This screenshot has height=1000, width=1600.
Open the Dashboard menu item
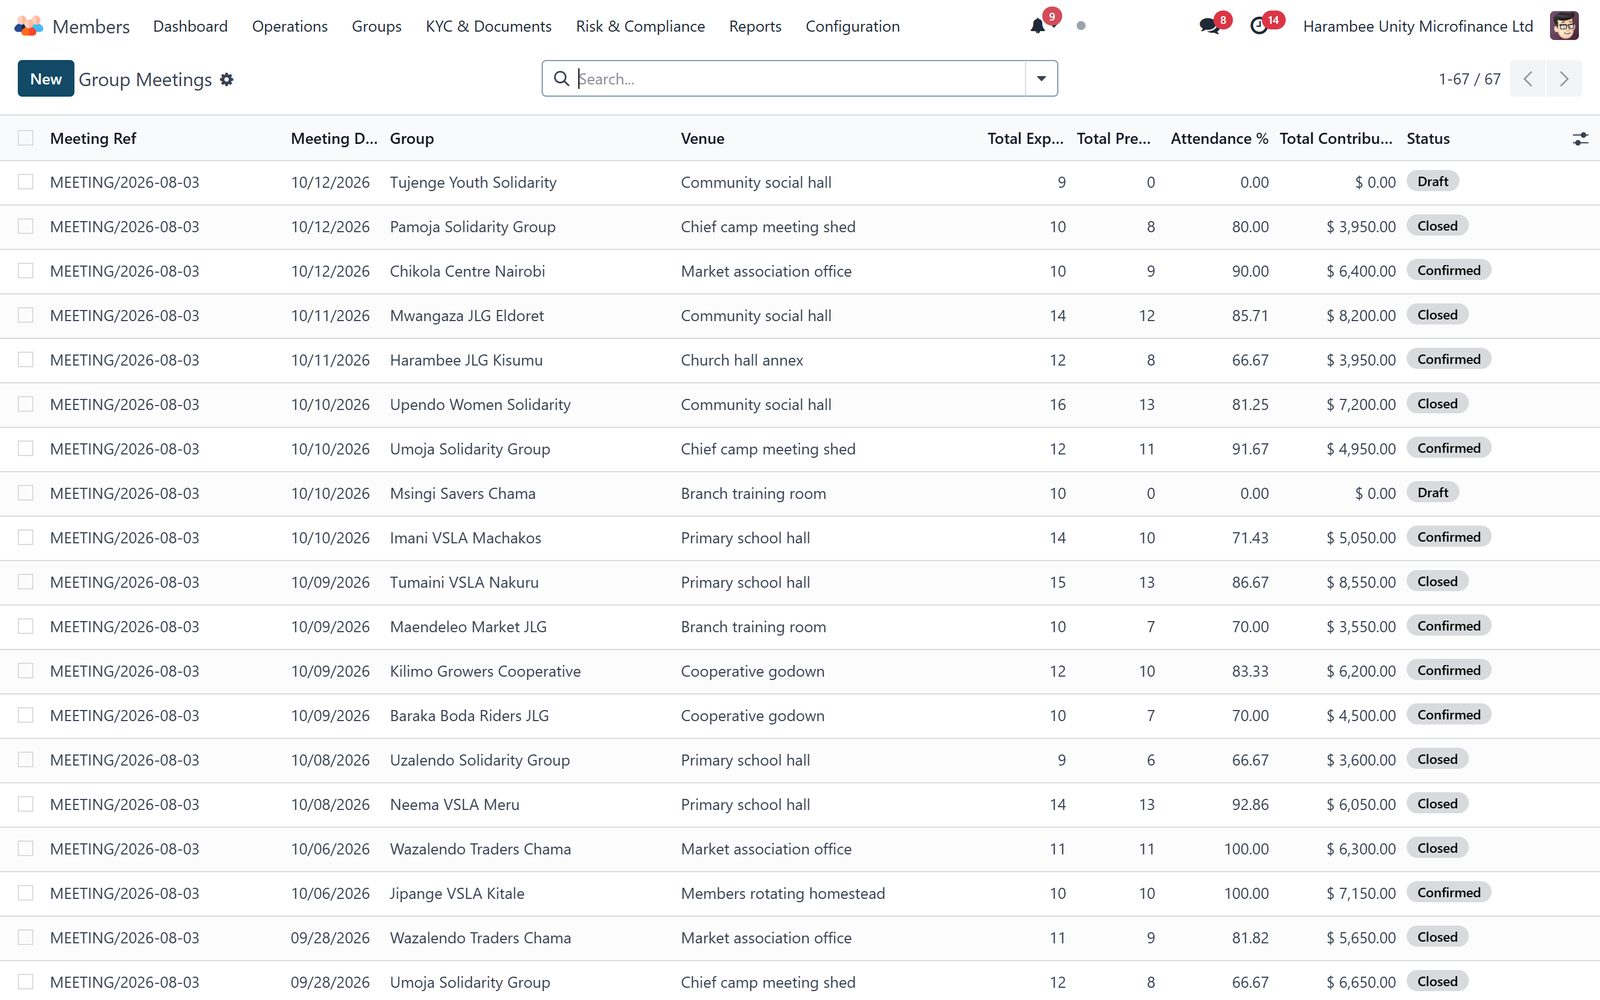[190, 26]
